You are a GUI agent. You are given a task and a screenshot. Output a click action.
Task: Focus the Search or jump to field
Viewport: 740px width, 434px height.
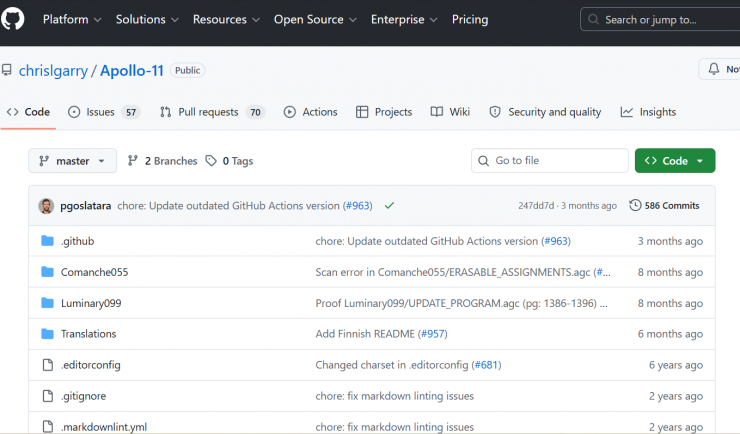click(x=660, y=19)
